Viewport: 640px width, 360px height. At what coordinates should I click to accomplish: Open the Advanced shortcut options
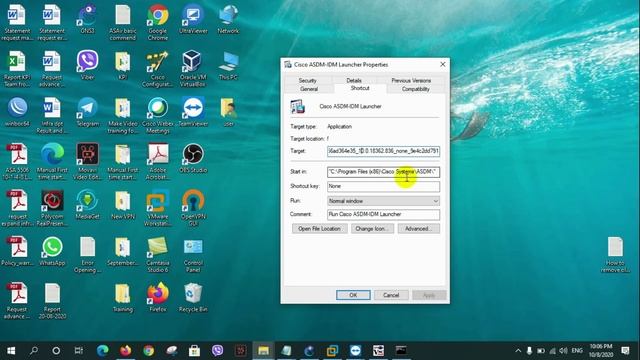coord(418,229)
